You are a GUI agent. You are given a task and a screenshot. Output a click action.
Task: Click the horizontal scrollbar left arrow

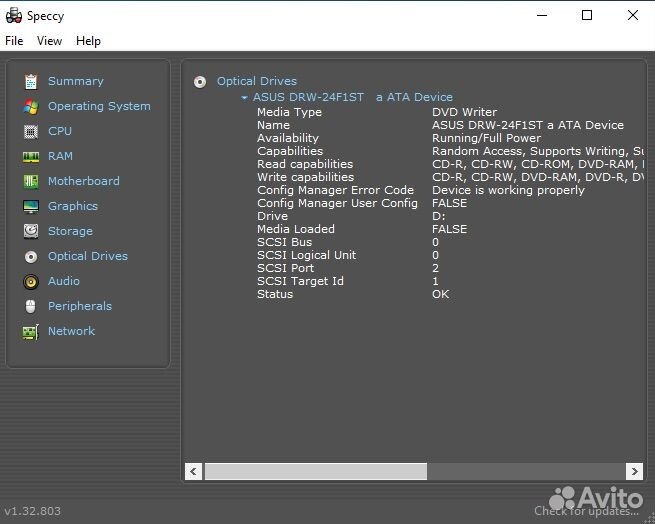pyautogui.click(x=193, y=471)
